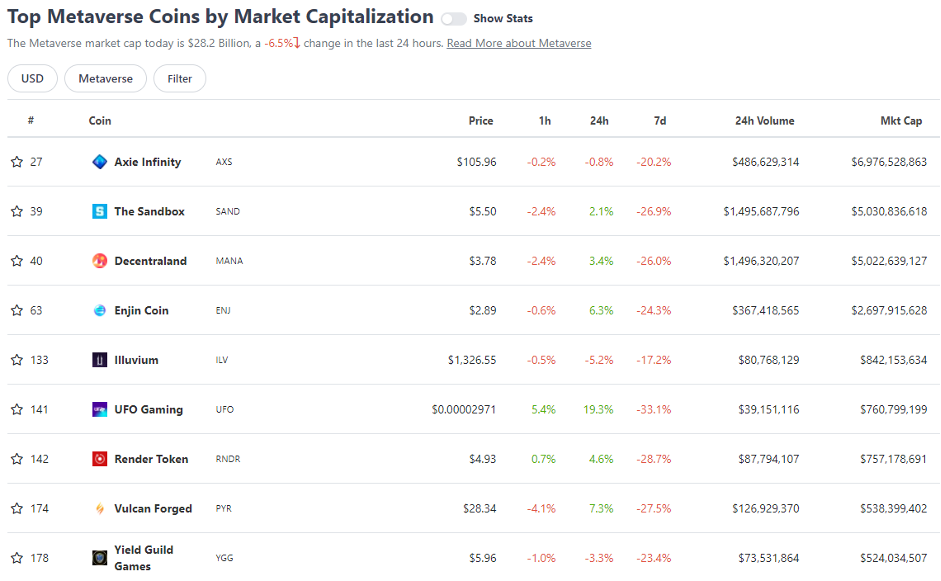The image size is (941, 581).
Task: Click the Axie Infinity coin logo icon
Action: click(x=99, y=162)
